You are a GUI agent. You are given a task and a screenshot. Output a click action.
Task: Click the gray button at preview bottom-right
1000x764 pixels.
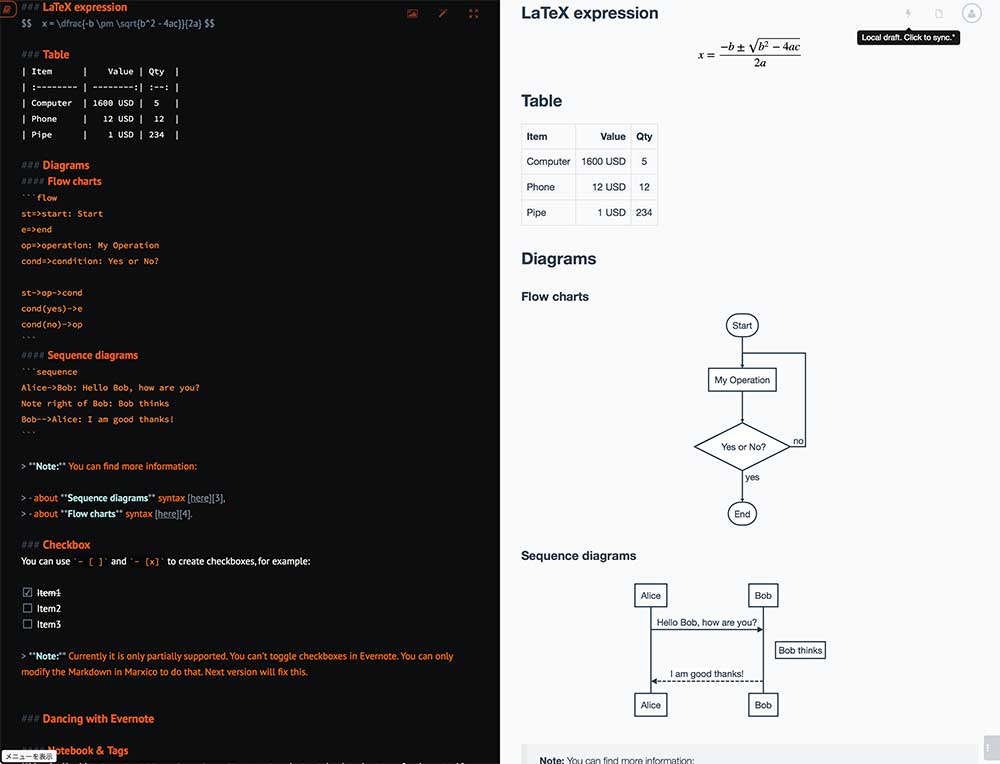989,748
